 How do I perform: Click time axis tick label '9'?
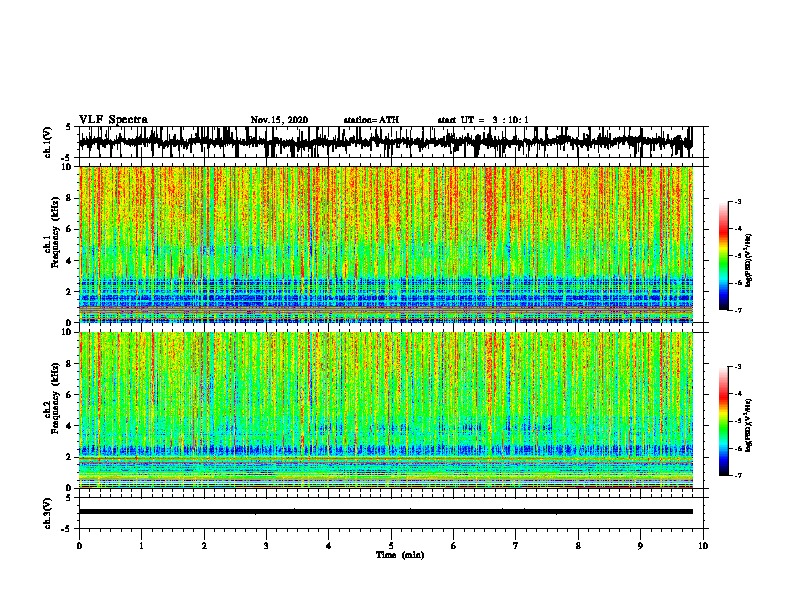(640, 546)
